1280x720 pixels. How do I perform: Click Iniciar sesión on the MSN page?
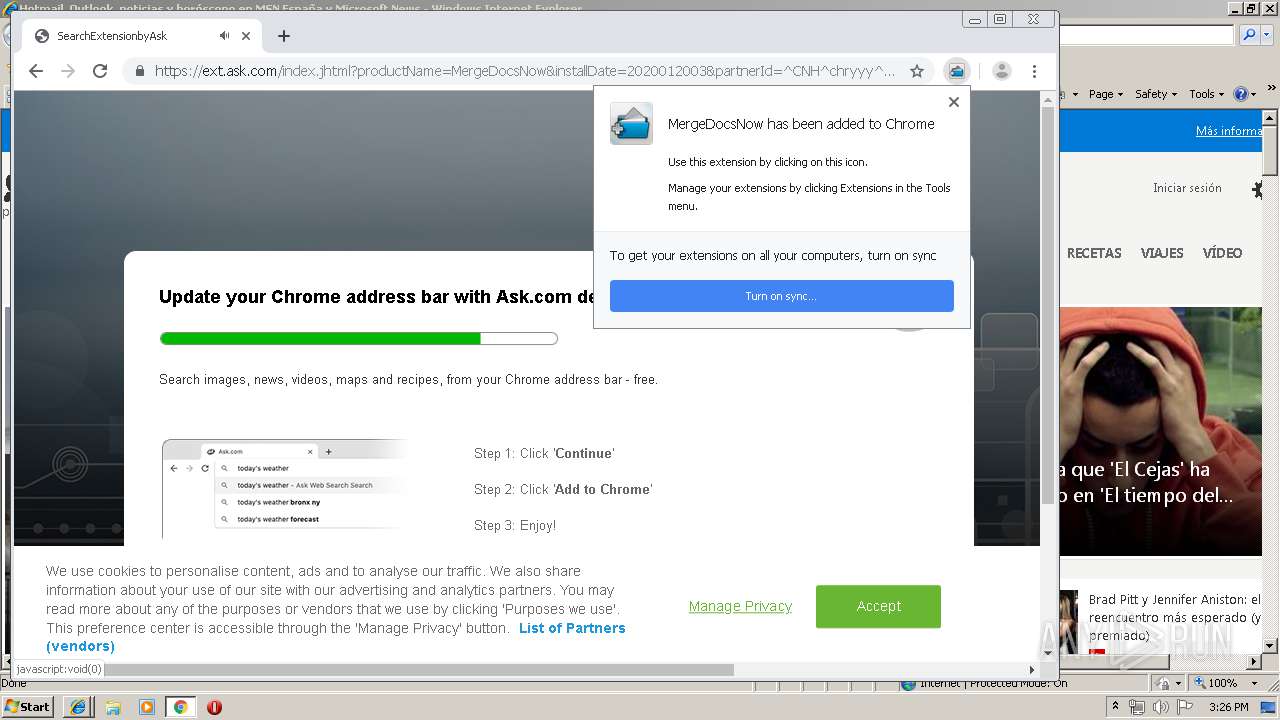click(1187, 188)
